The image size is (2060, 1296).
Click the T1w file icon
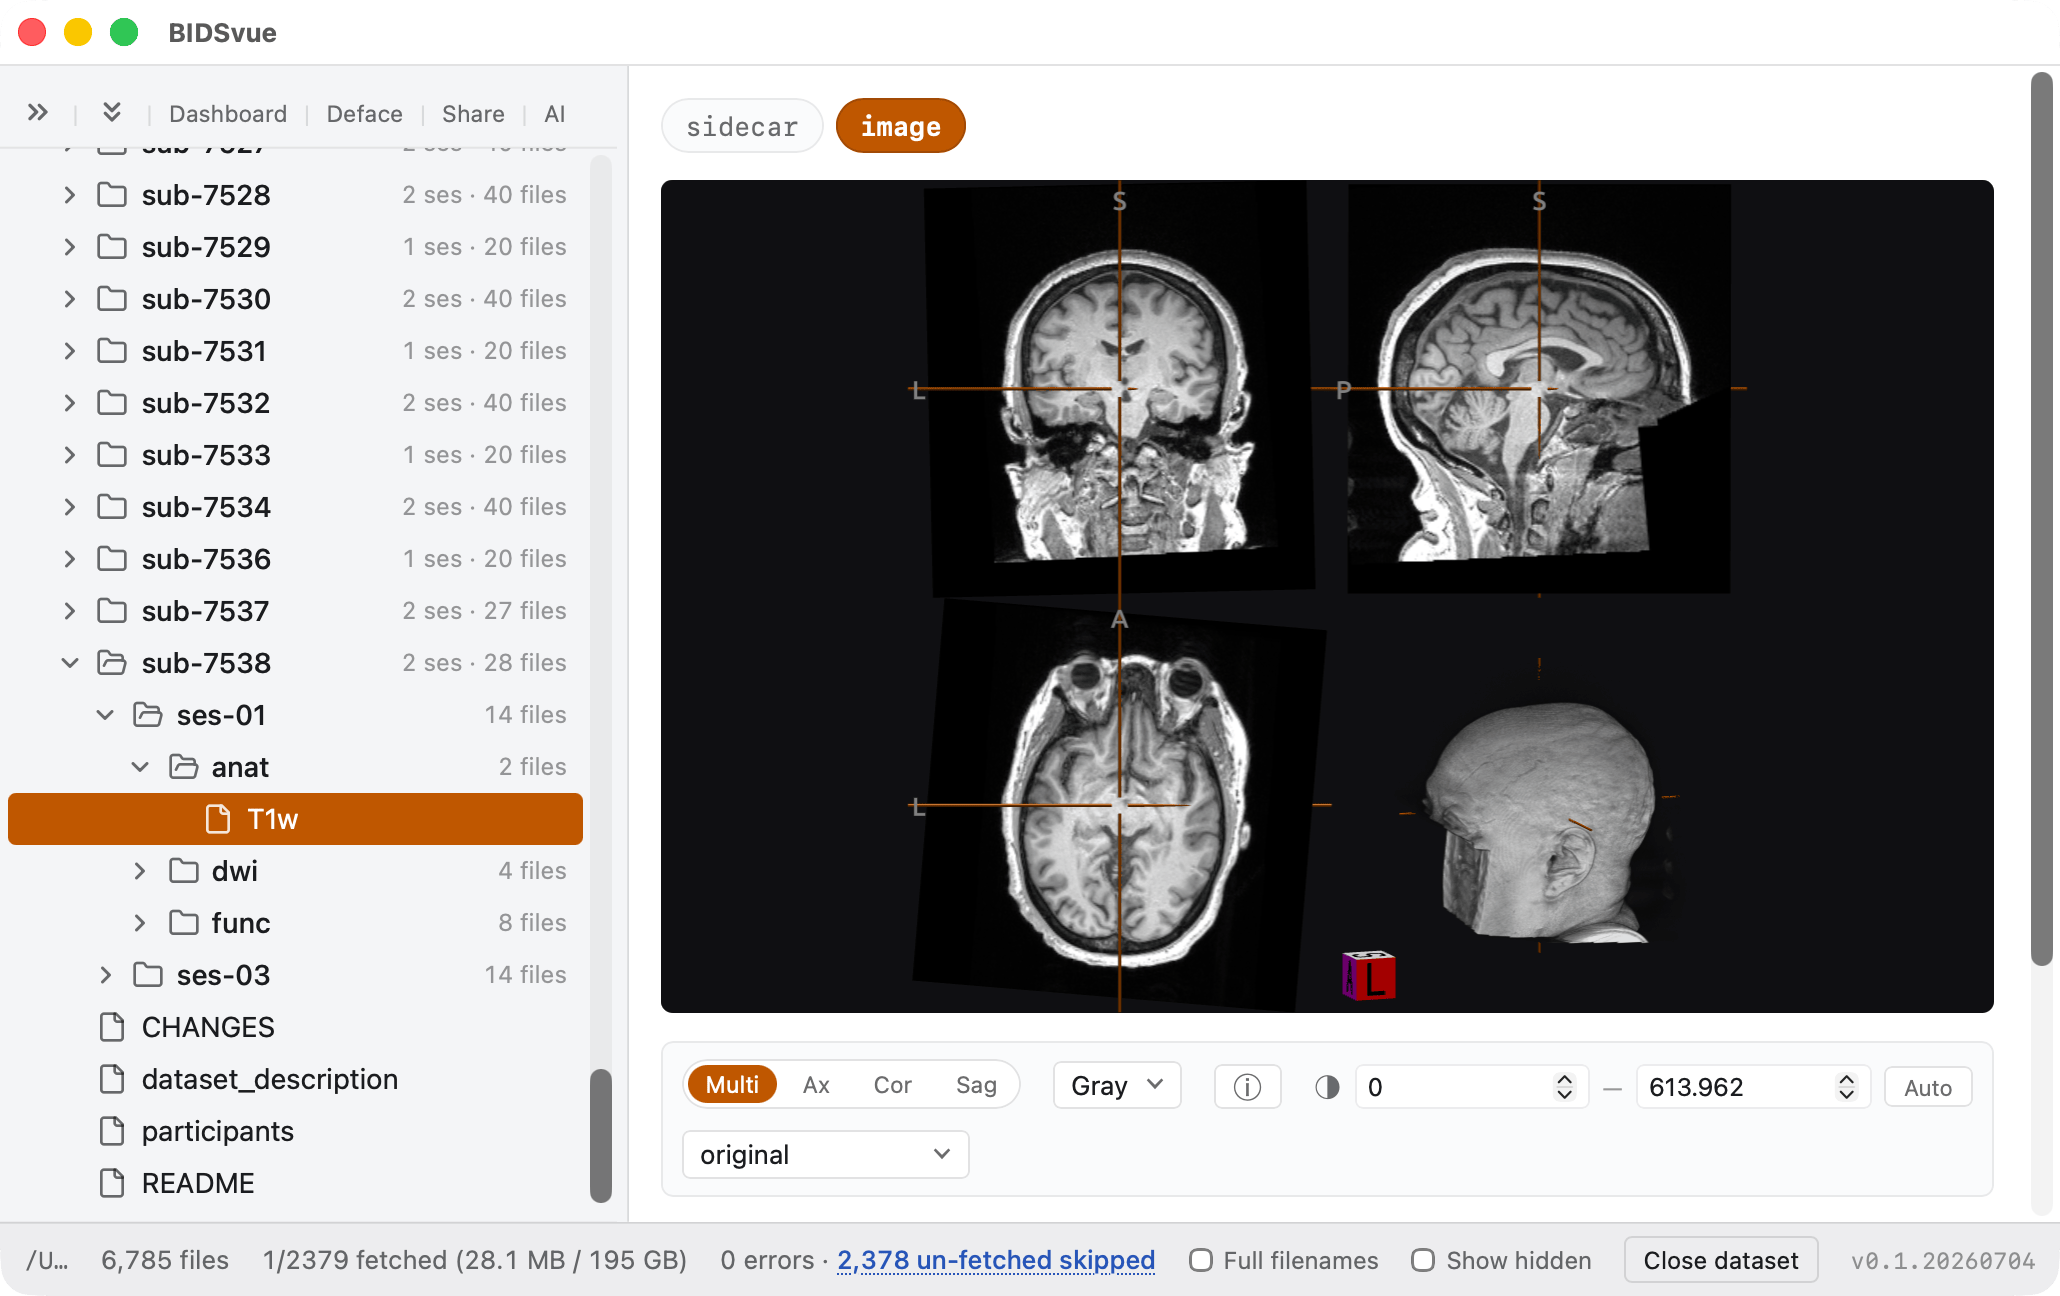[x=218, y=819]
